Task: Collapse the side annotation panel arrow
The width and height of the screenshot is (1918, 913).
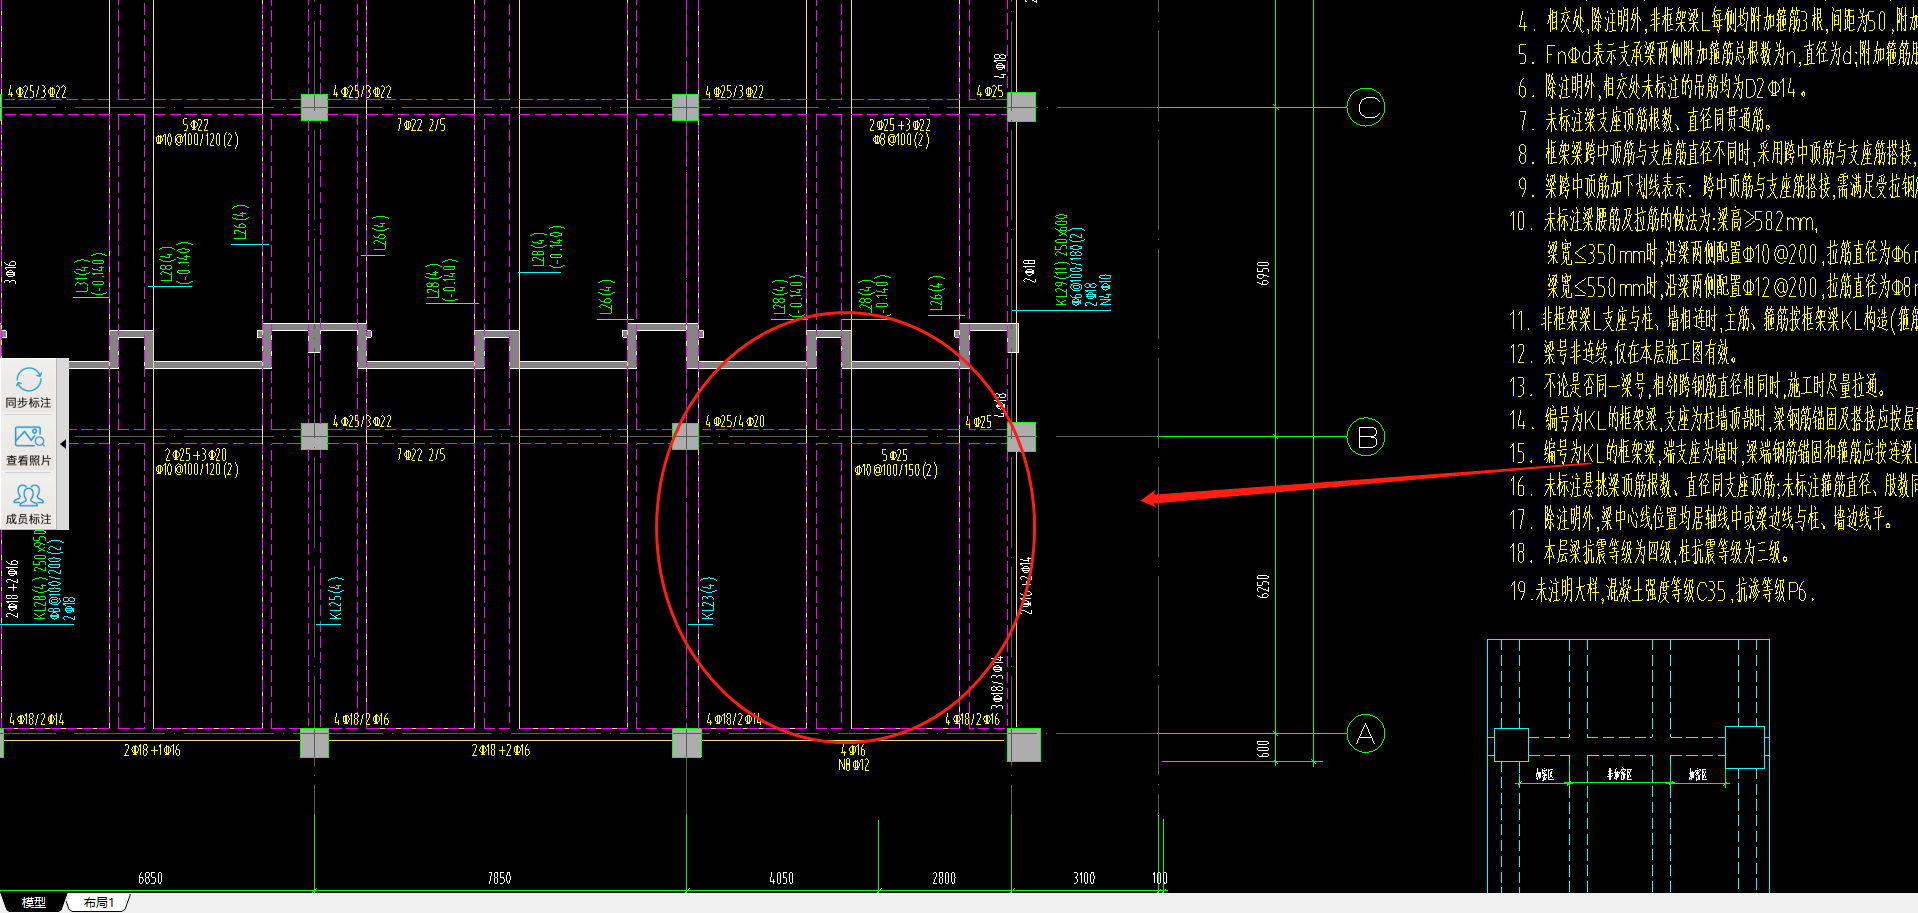Action: pyautogui.click(x=63, y=444)
